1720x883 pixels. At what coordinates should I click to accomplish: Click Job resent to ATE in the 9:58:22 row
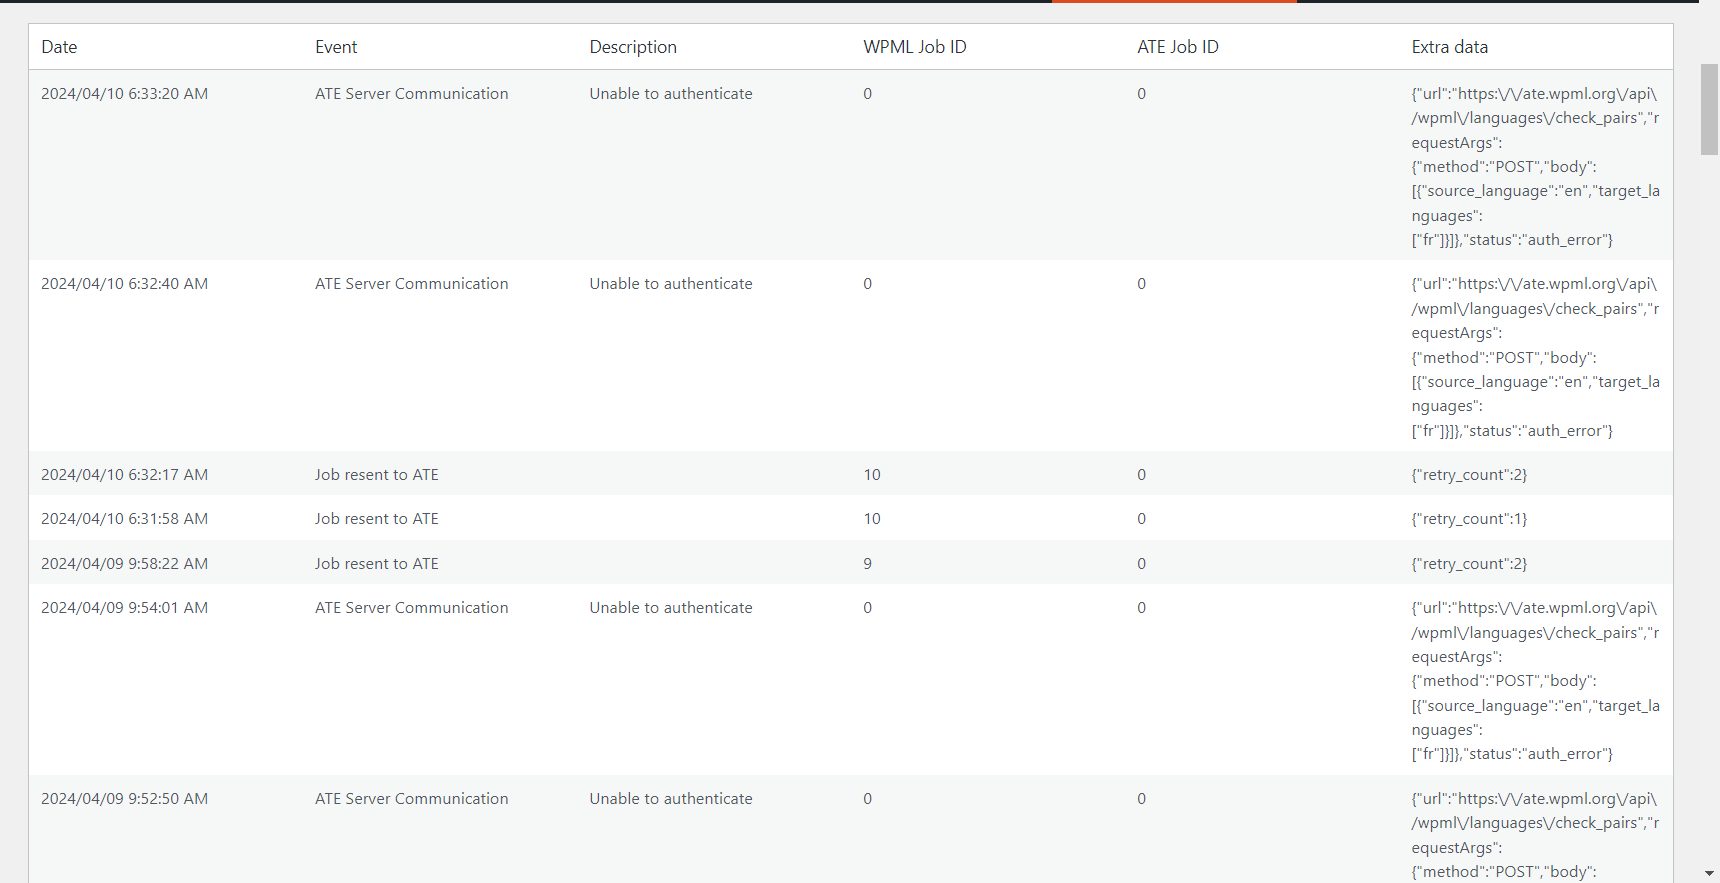[377, 564]
